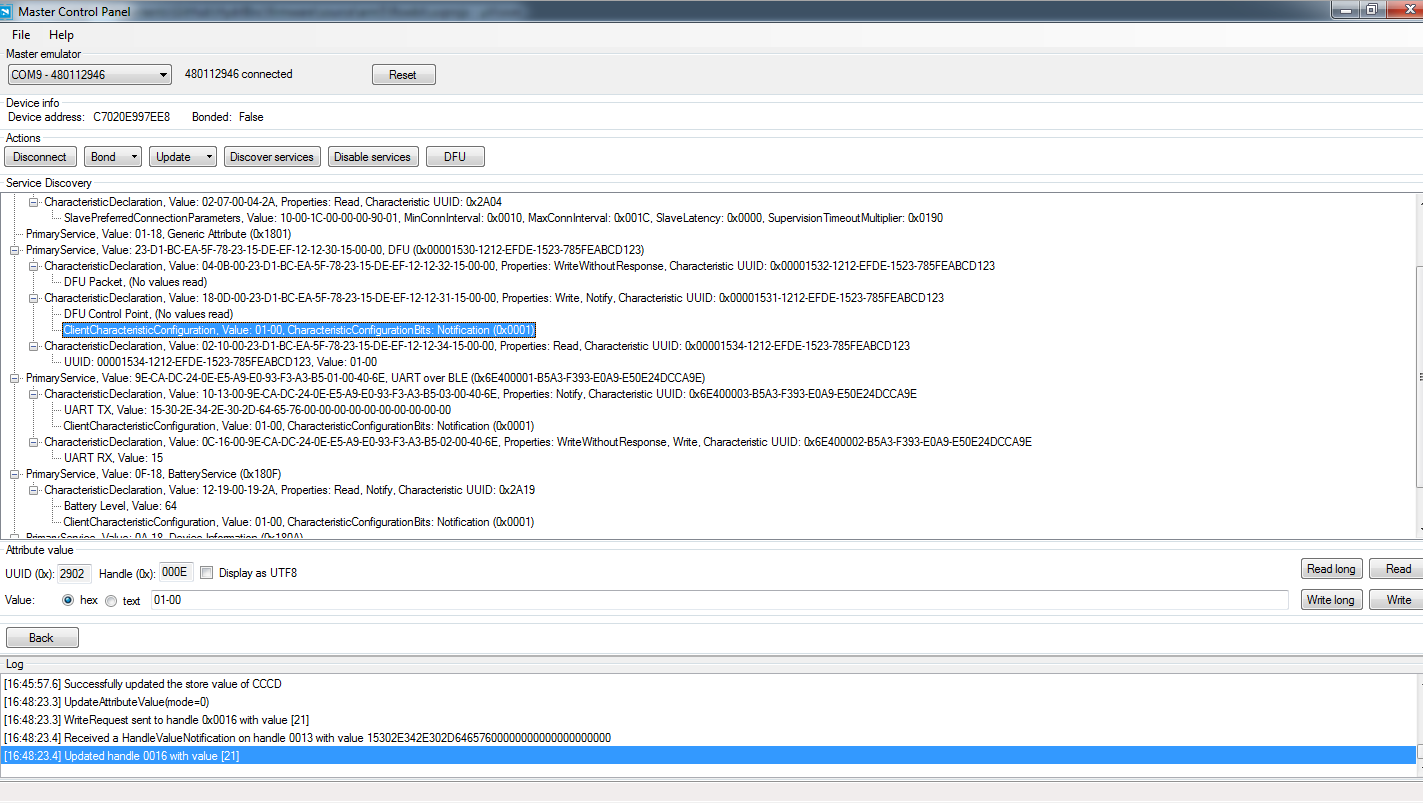Select the Battery Level, Value: 64 row
Viewport: 1423px width, 803px height.
(120, 506)
